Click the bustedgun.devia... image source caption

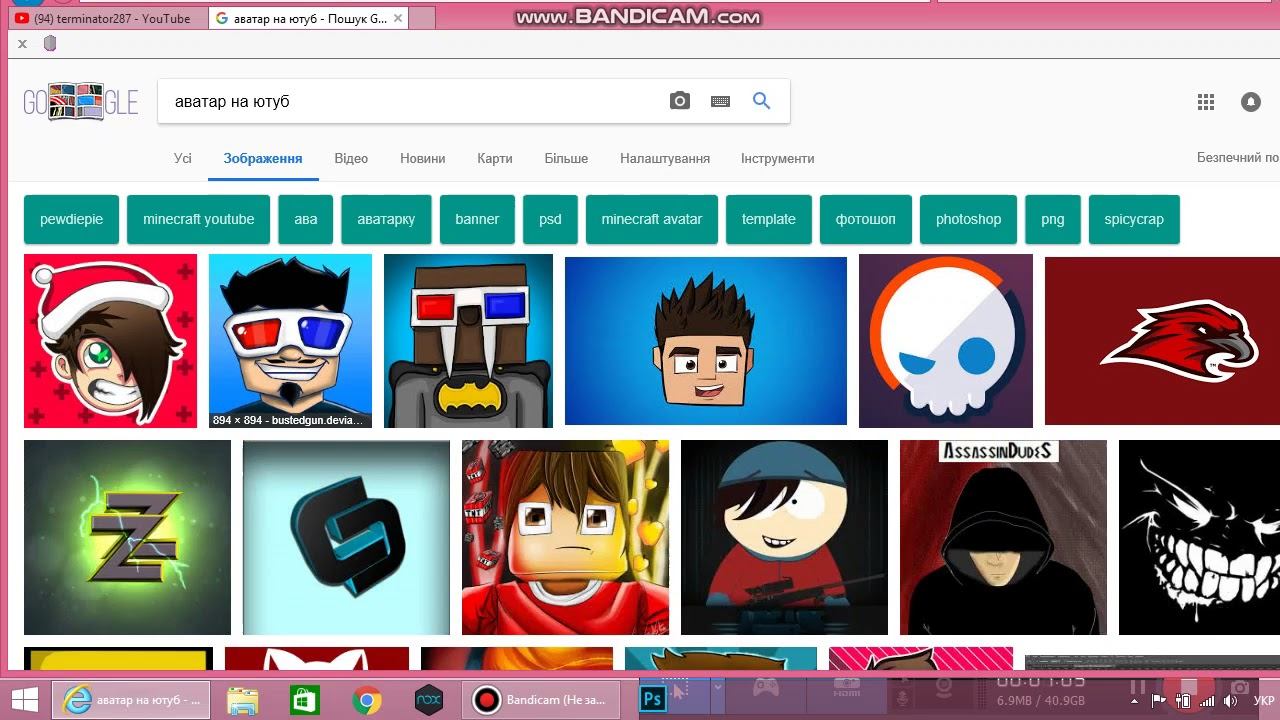[x=288, y=420]
